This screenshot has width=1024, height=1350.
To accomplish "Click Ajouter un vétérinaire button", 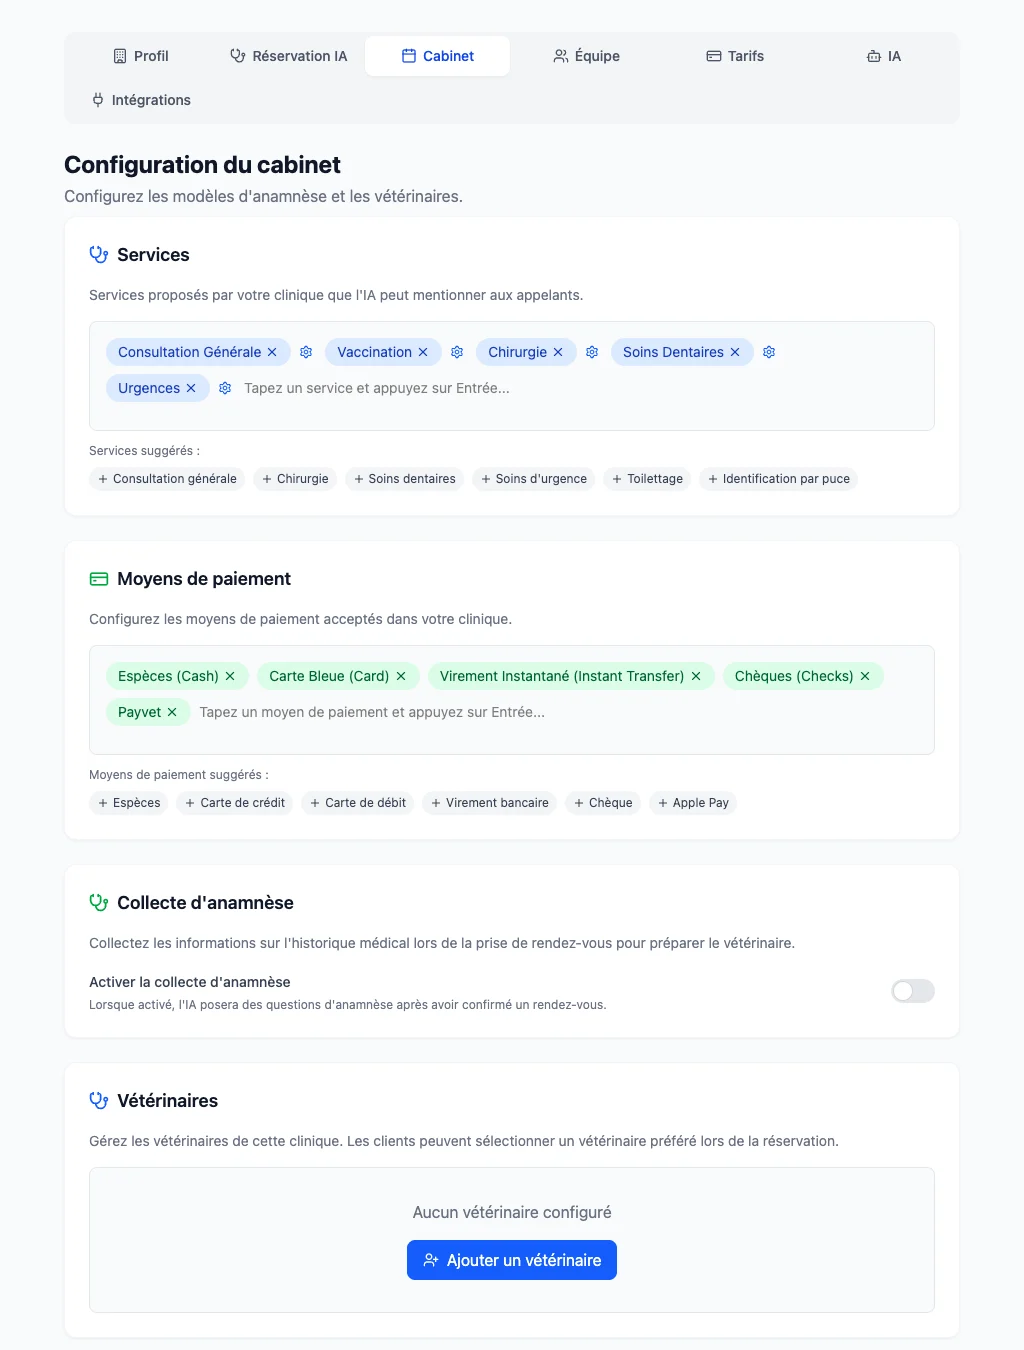I will [x=512, y=1260].
